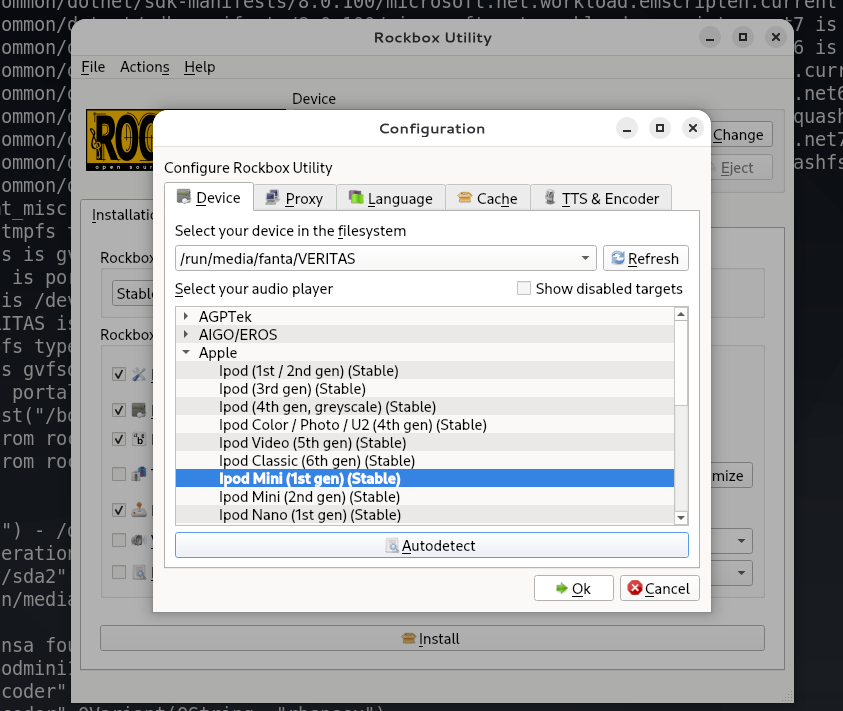The width and height of the screenshot is (843, 711).
Task: Open the Help menu
Action: click(x=199, y=67)
